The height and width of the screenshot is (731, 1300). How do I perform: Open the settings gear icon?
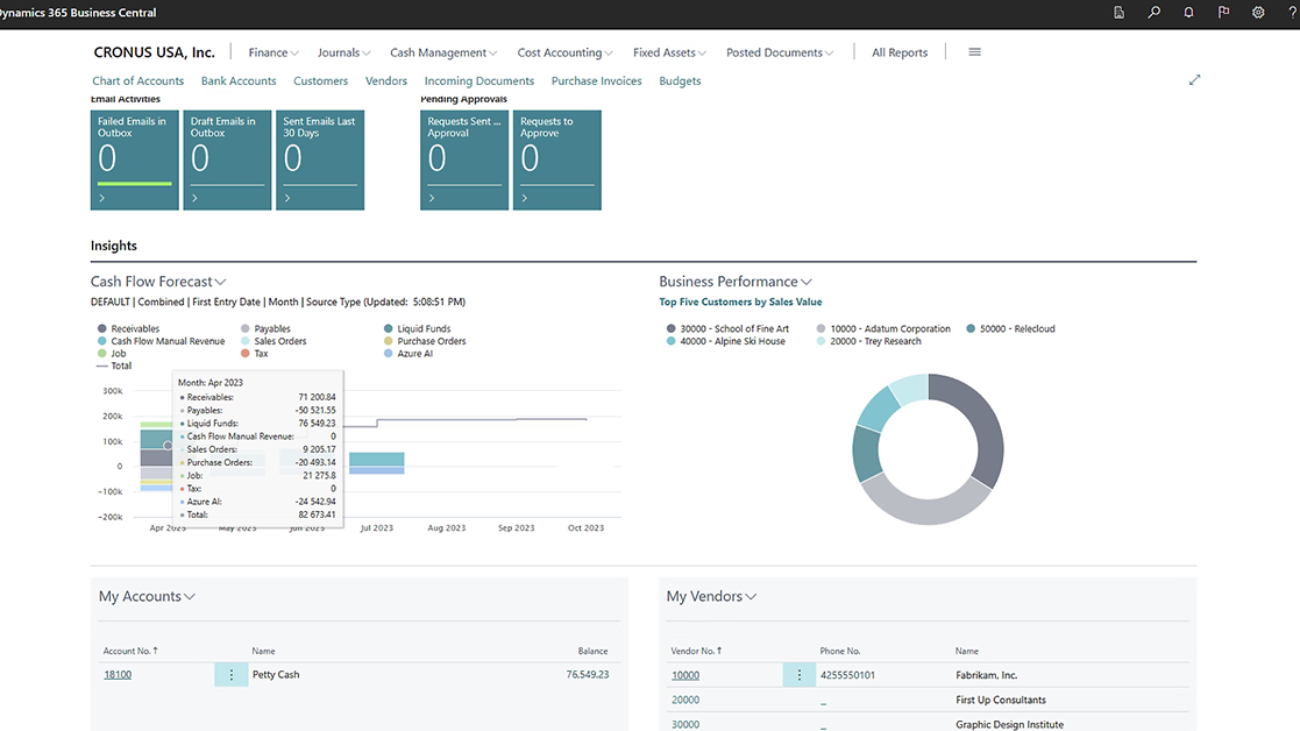point(1258,13)
